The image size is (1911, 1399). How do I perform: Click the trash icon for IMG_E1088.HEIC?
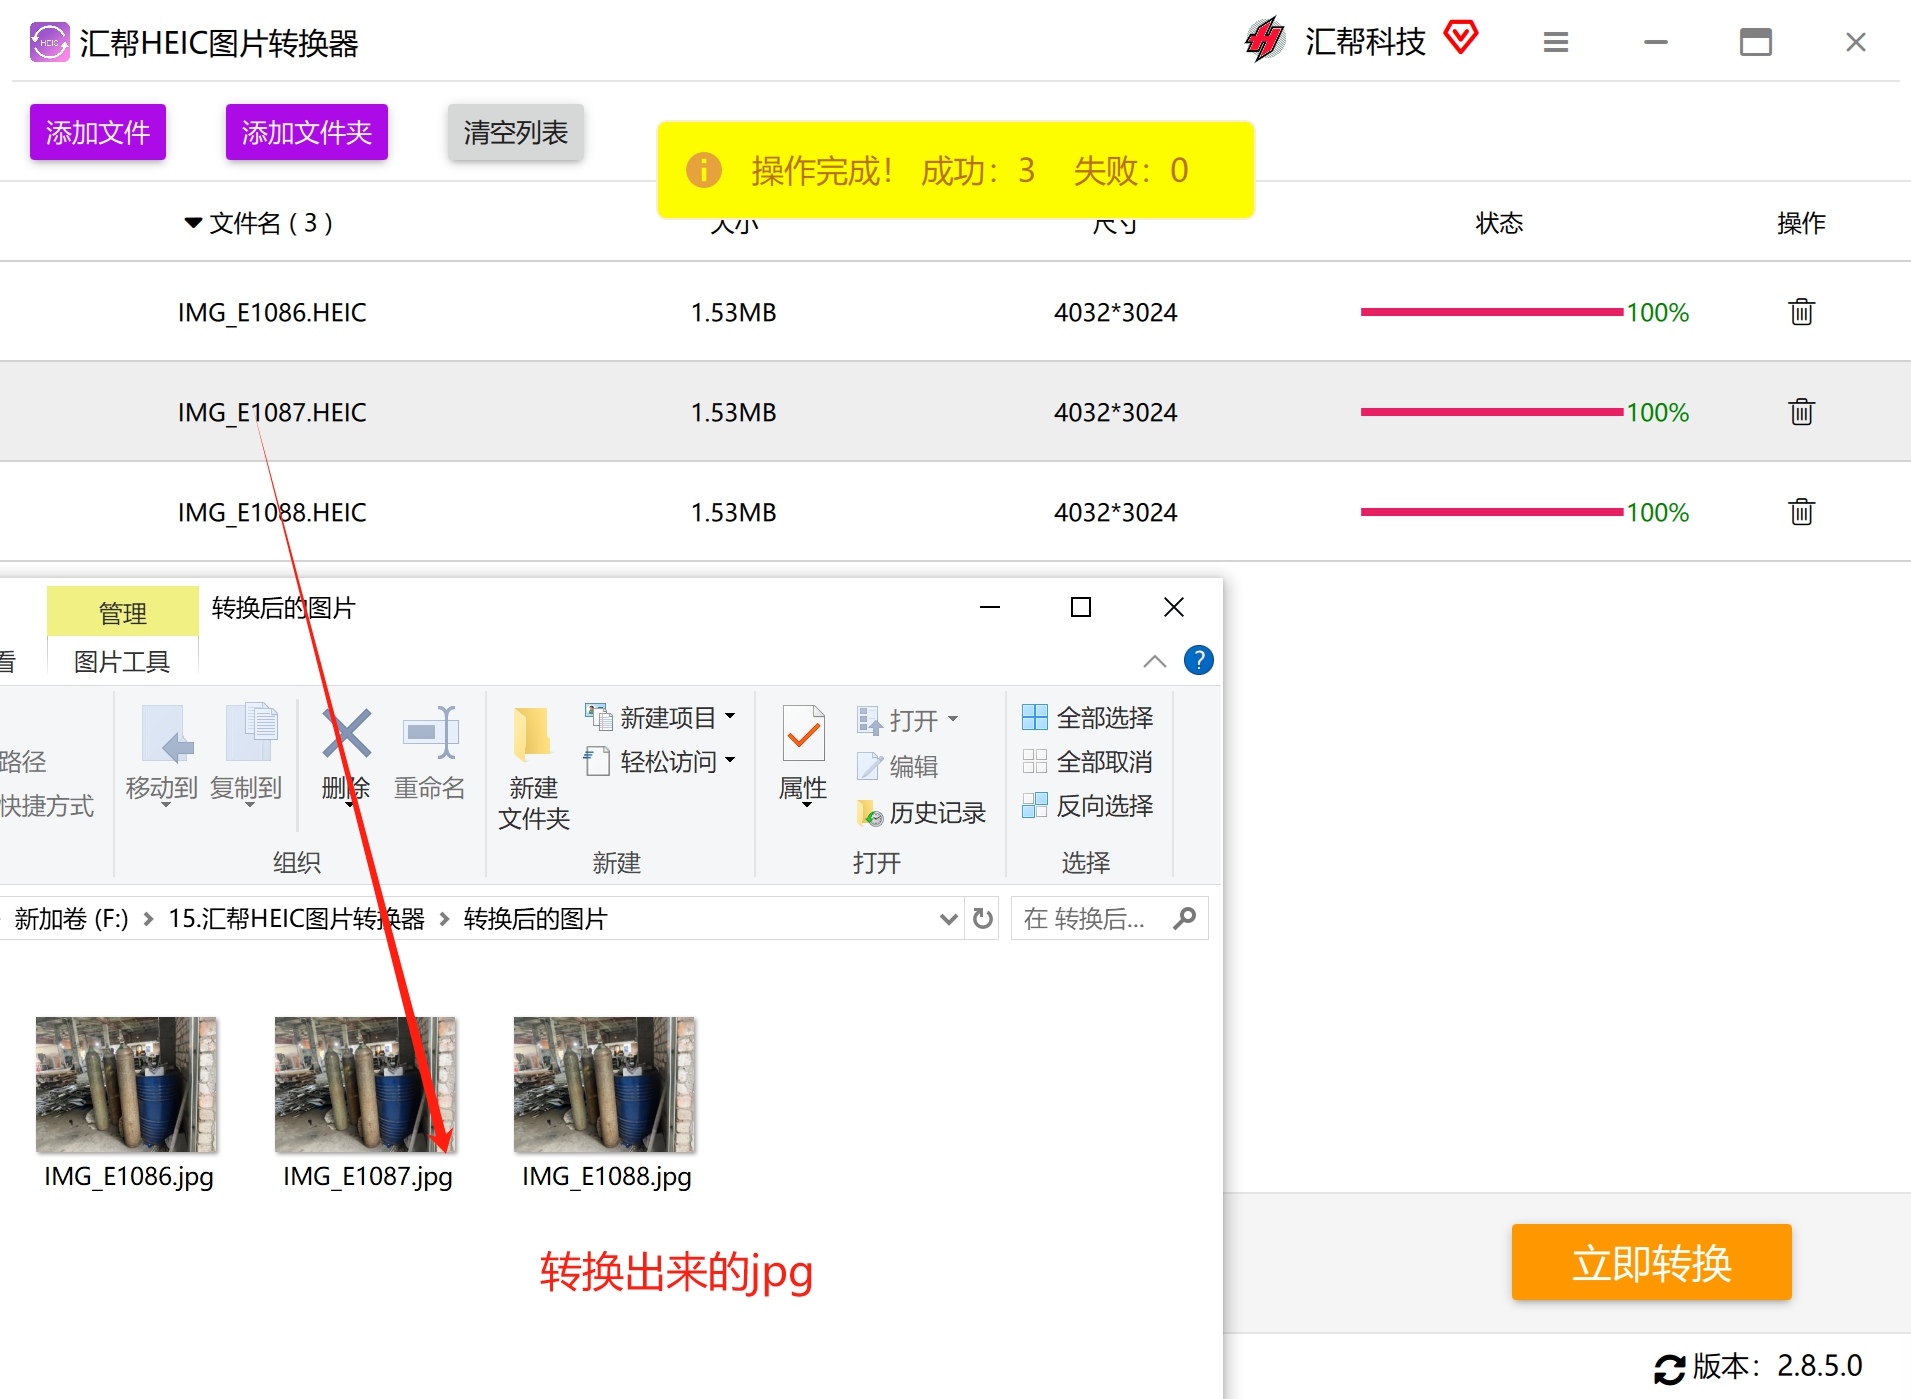click(1801, 512)
